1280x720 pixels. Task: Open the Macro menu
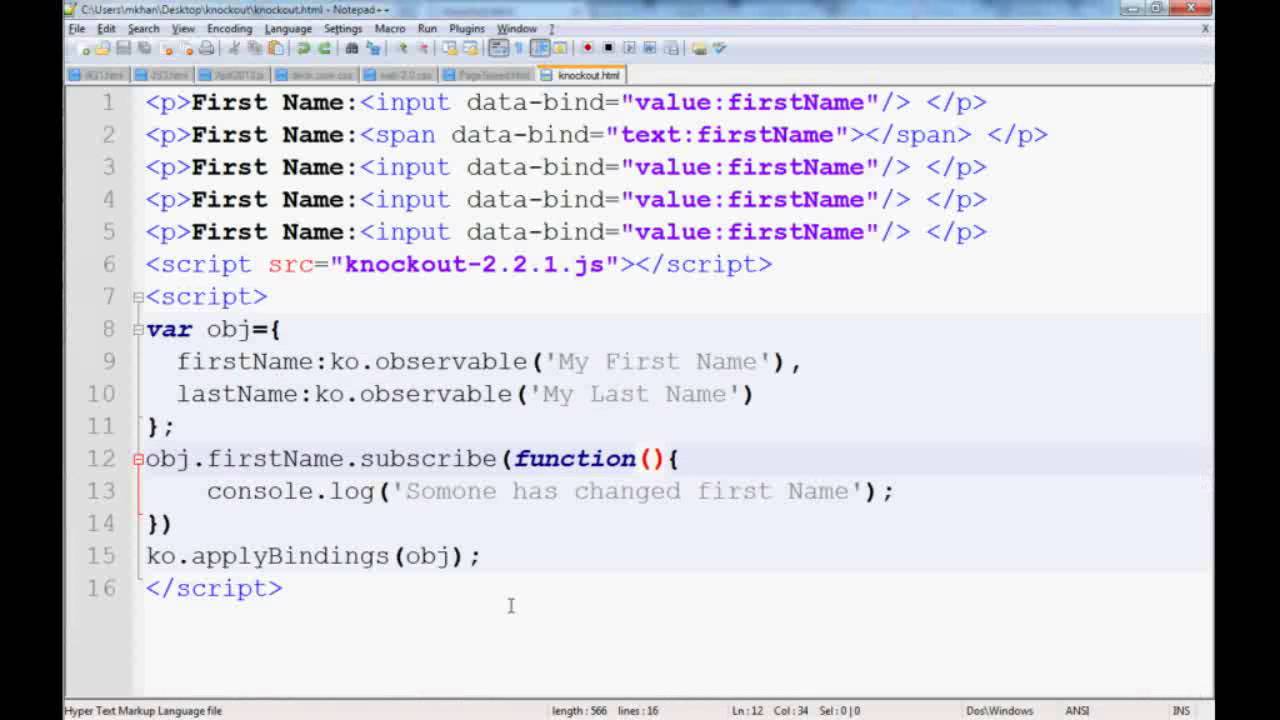pos(390,28)
